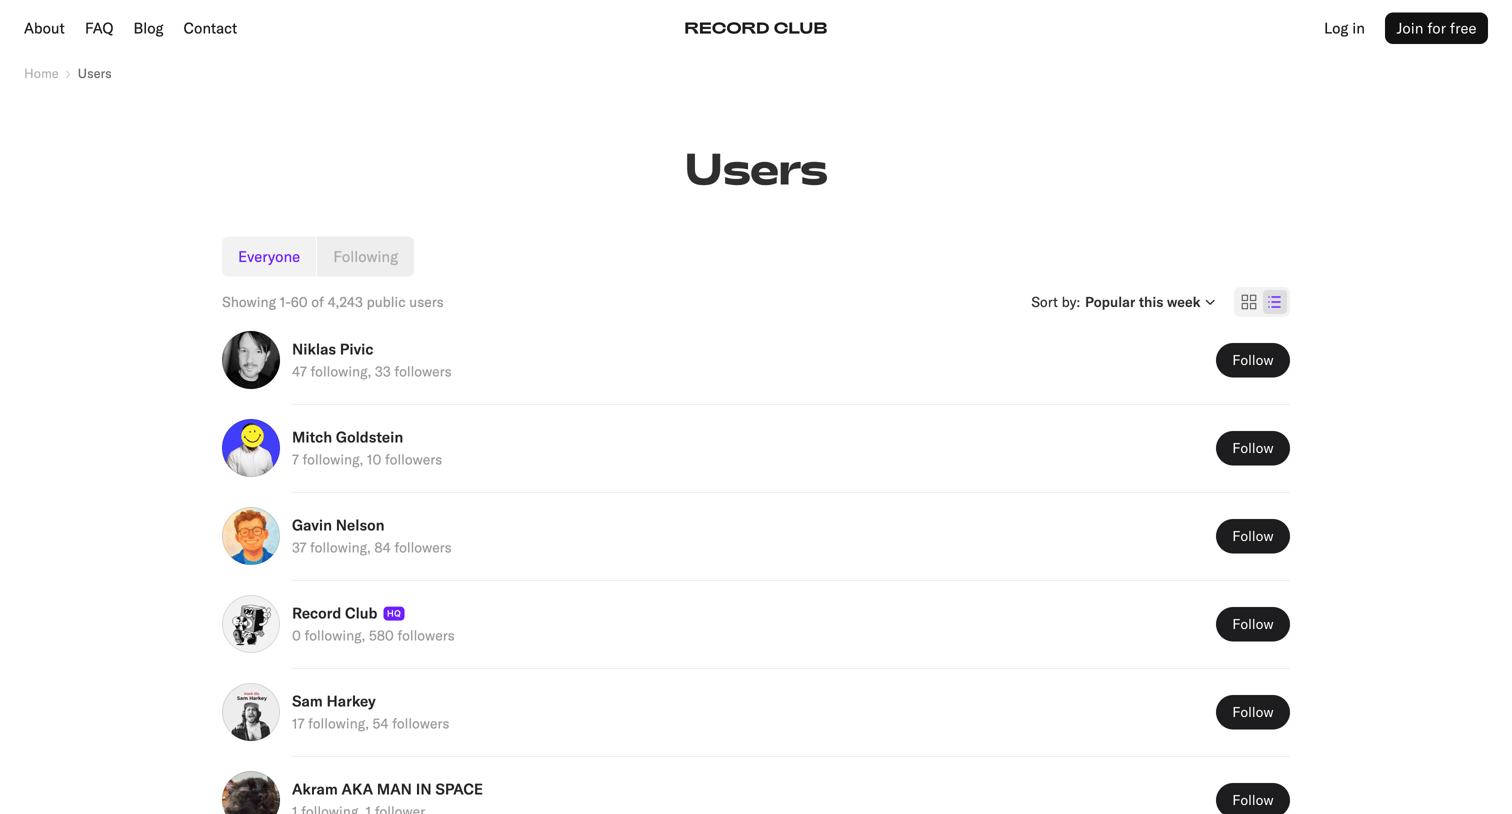Open Akram AKA MAN IN SPACE name
Screen dimensions: 1512x814
pos(387,790)
